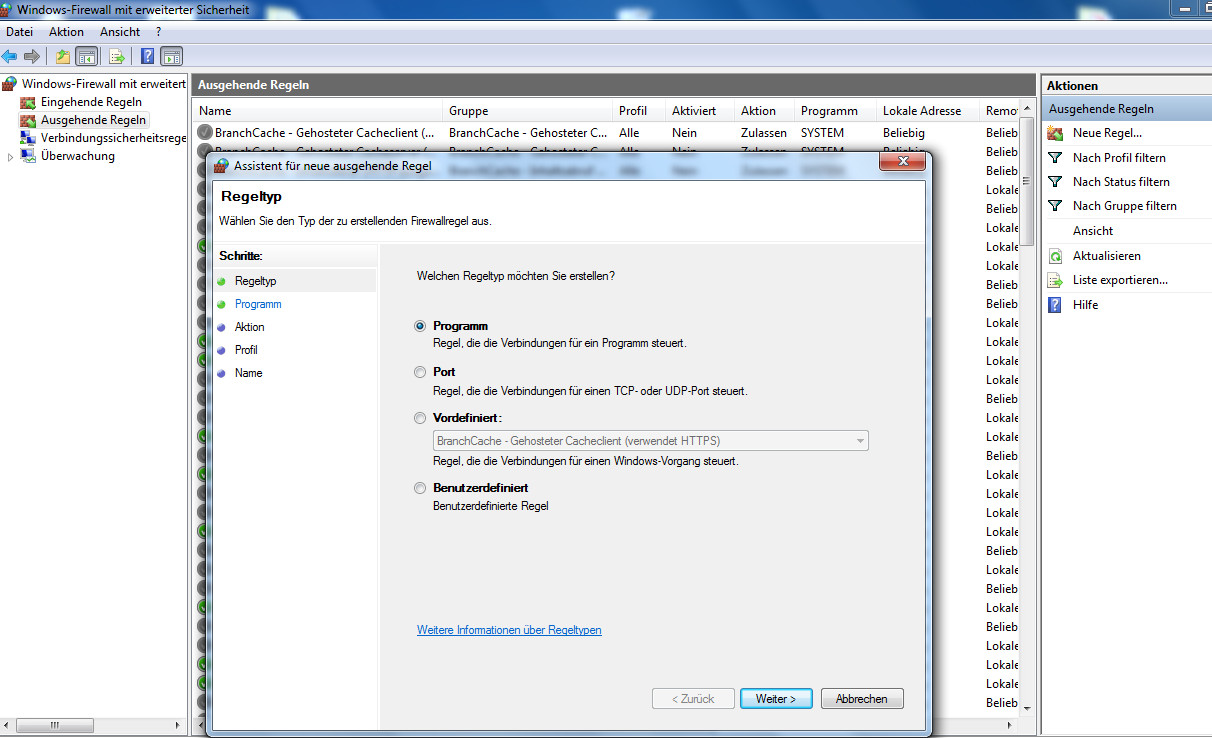1212x738 pixels.
Task: Sort by the Profil column header
Action: point(639,111)
